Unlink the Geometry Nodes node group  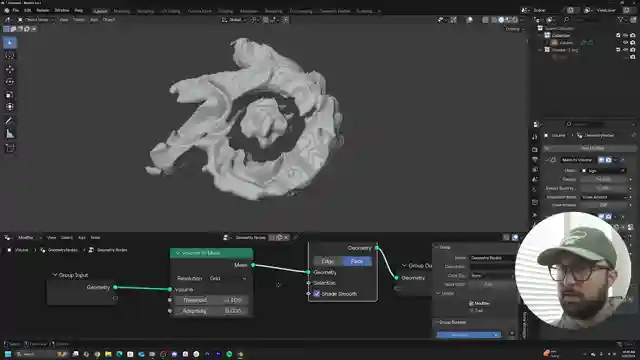click(x=286, y=238)
